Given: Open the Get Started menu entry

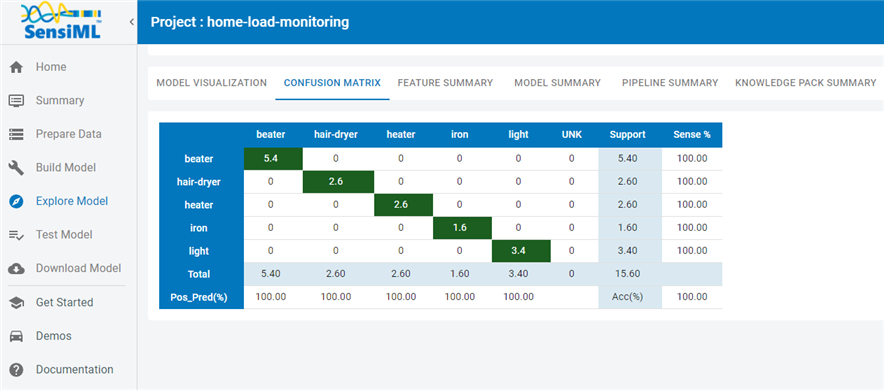Looking at the screenshot, I should point(65,302).
